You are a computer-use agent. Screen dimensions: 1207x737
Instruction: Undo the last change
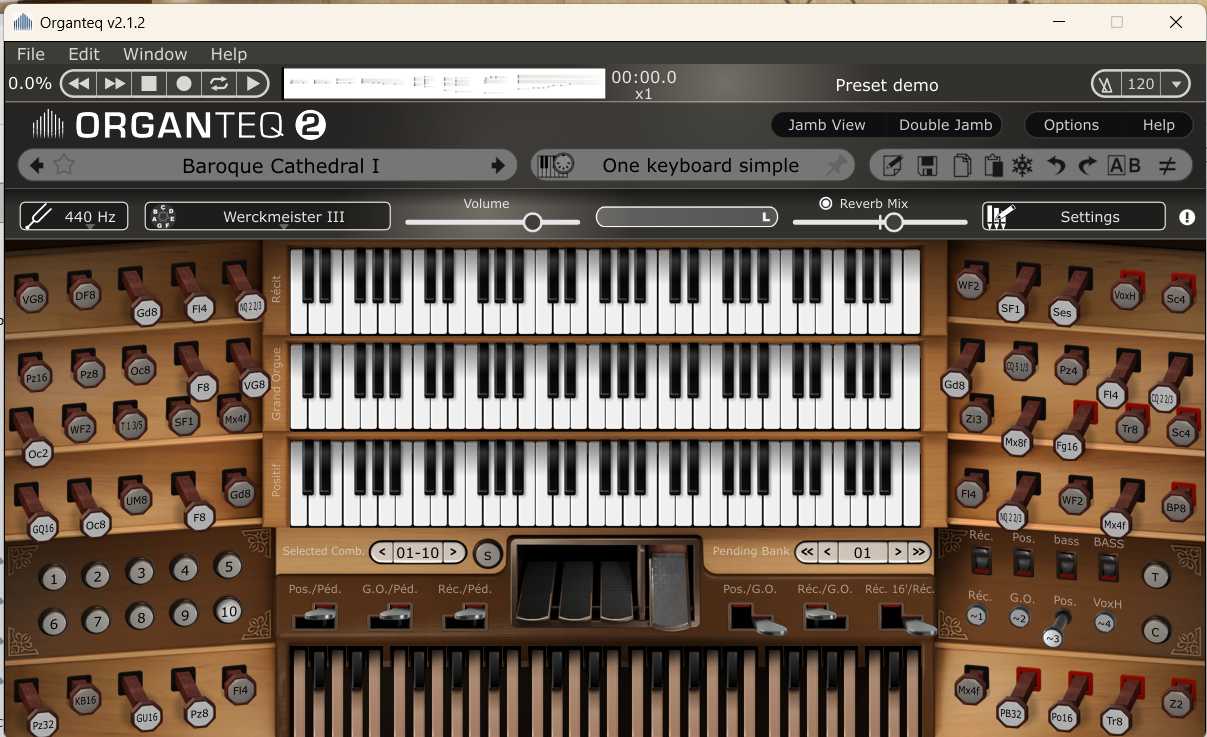(1056, 166)
